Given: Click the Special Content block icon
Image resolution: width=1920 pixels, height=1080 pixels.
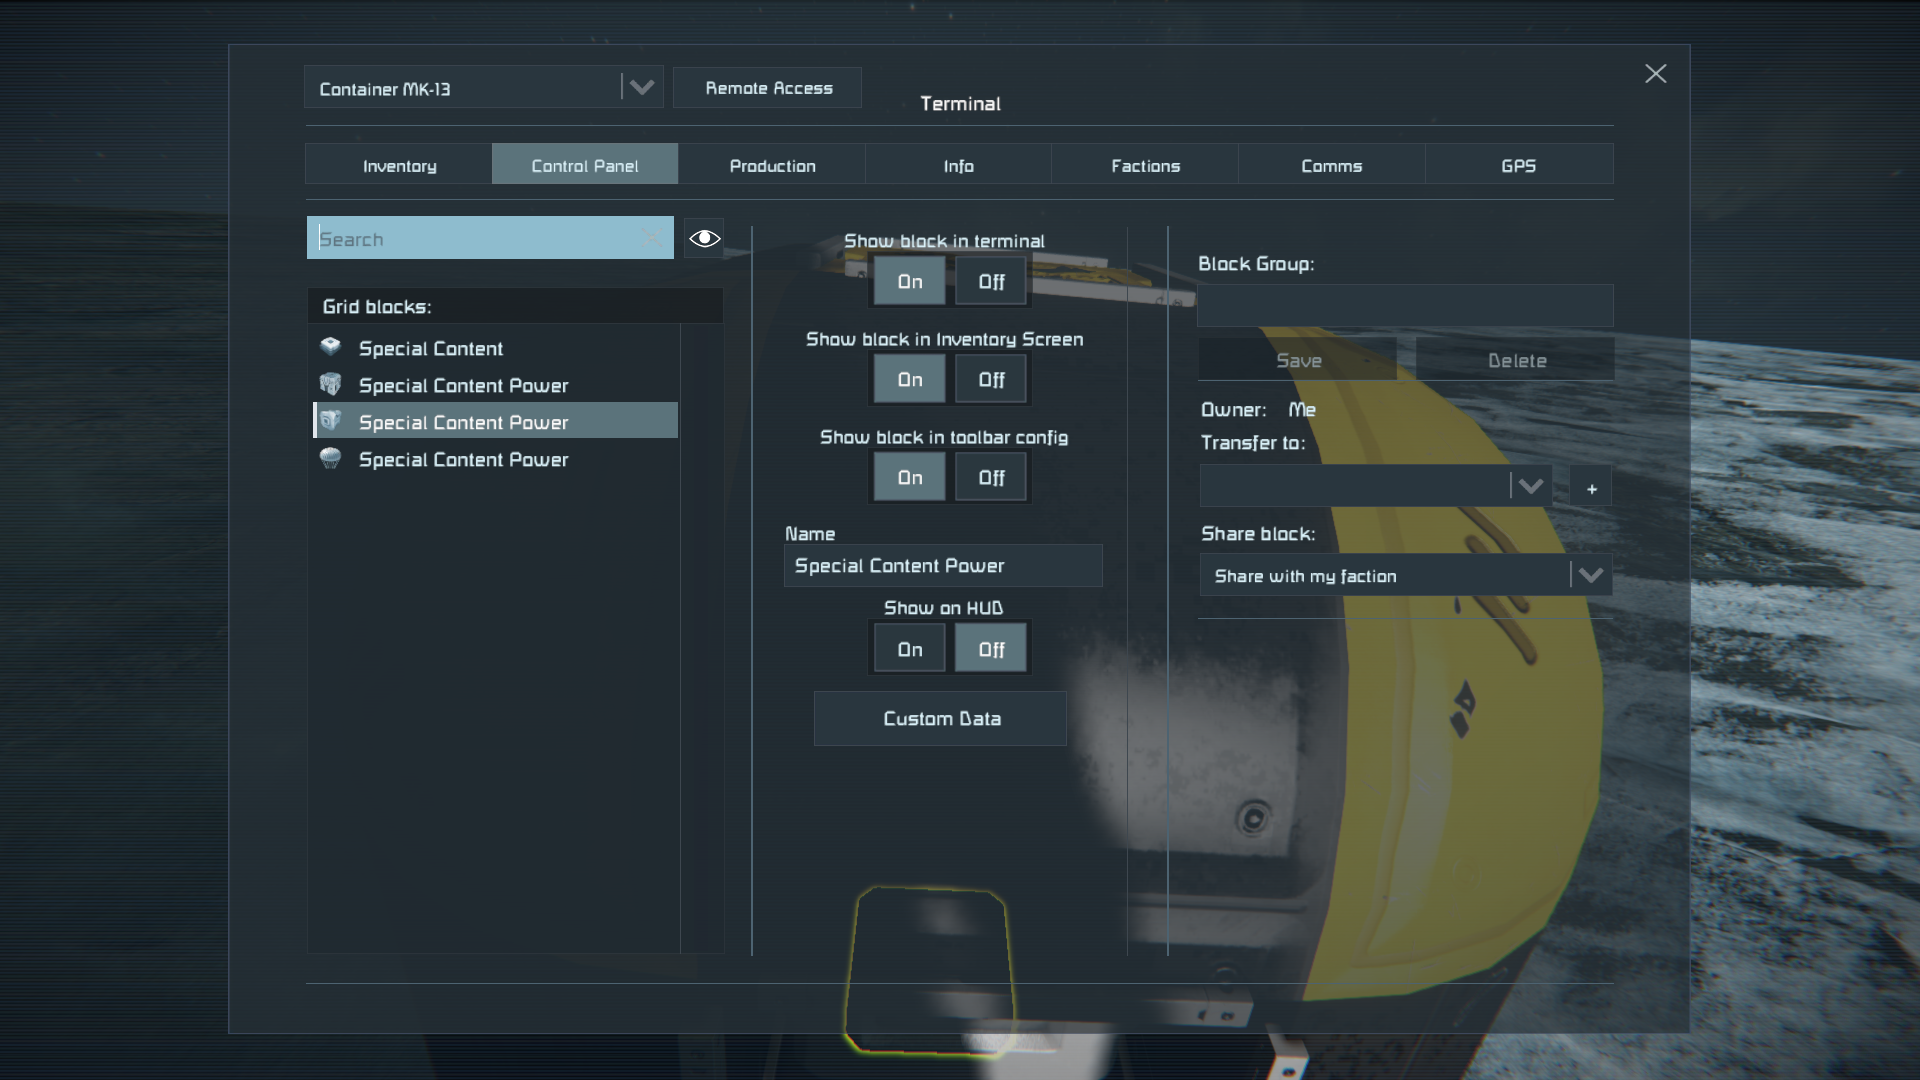Looking at the screenshot, I should (x=331, y=347).
